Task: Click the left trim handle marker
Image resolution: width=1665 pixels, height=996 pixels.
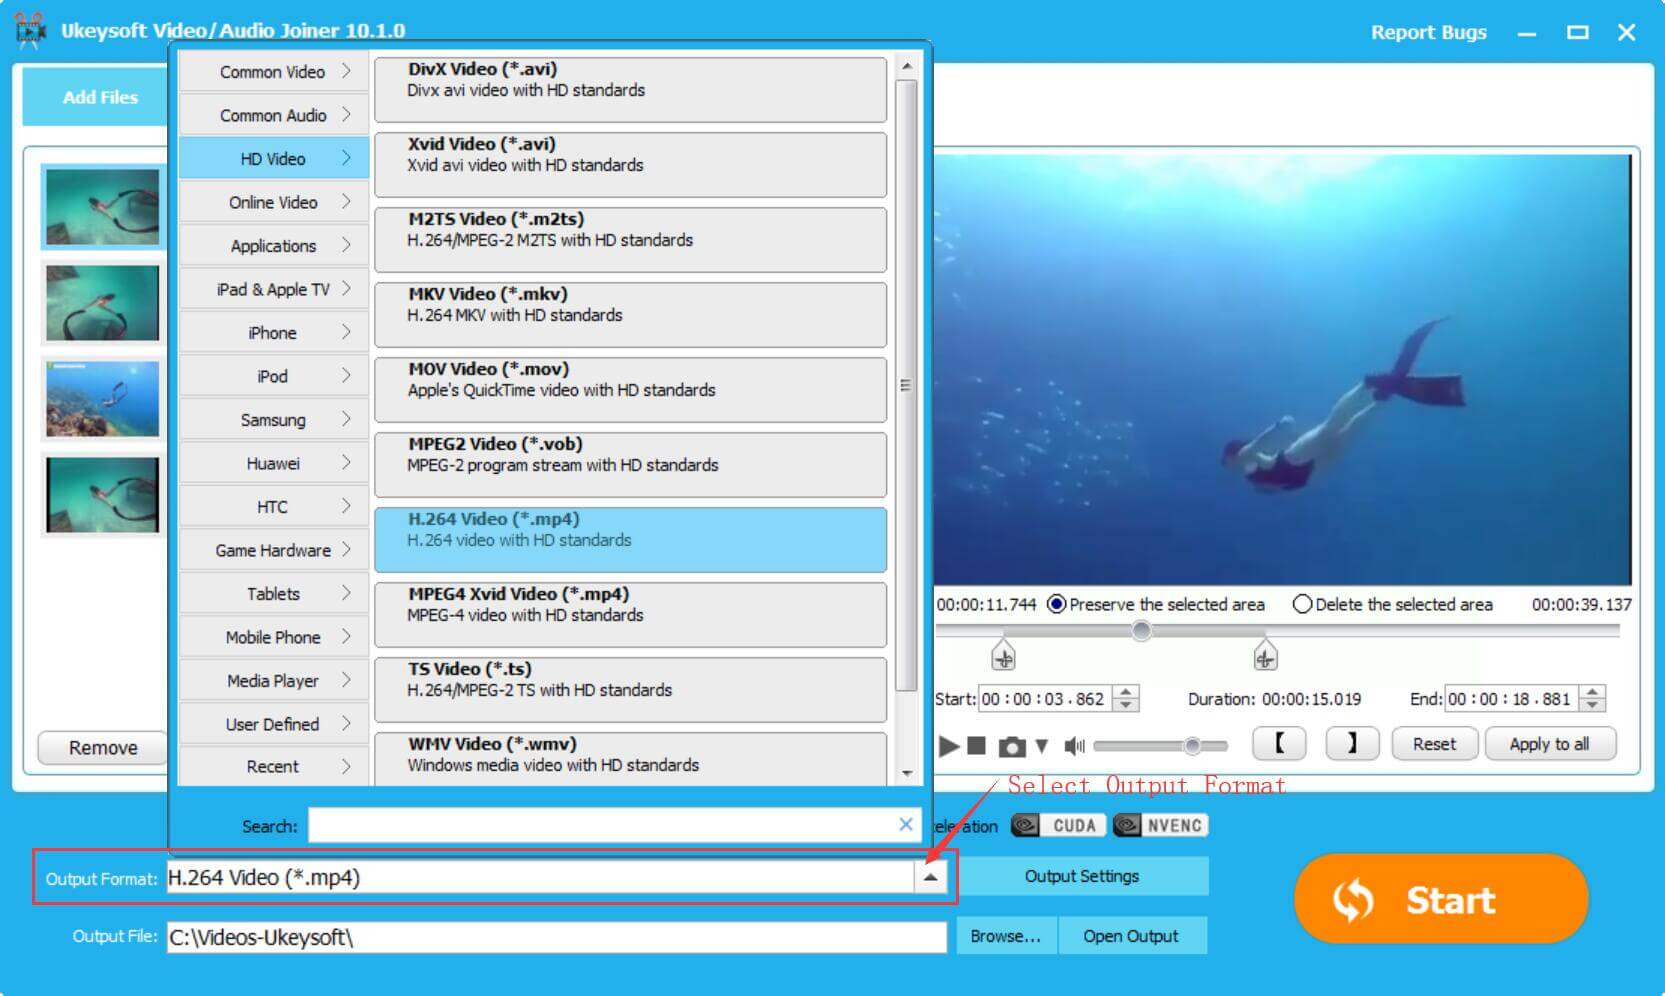Action: (1004, 657)
